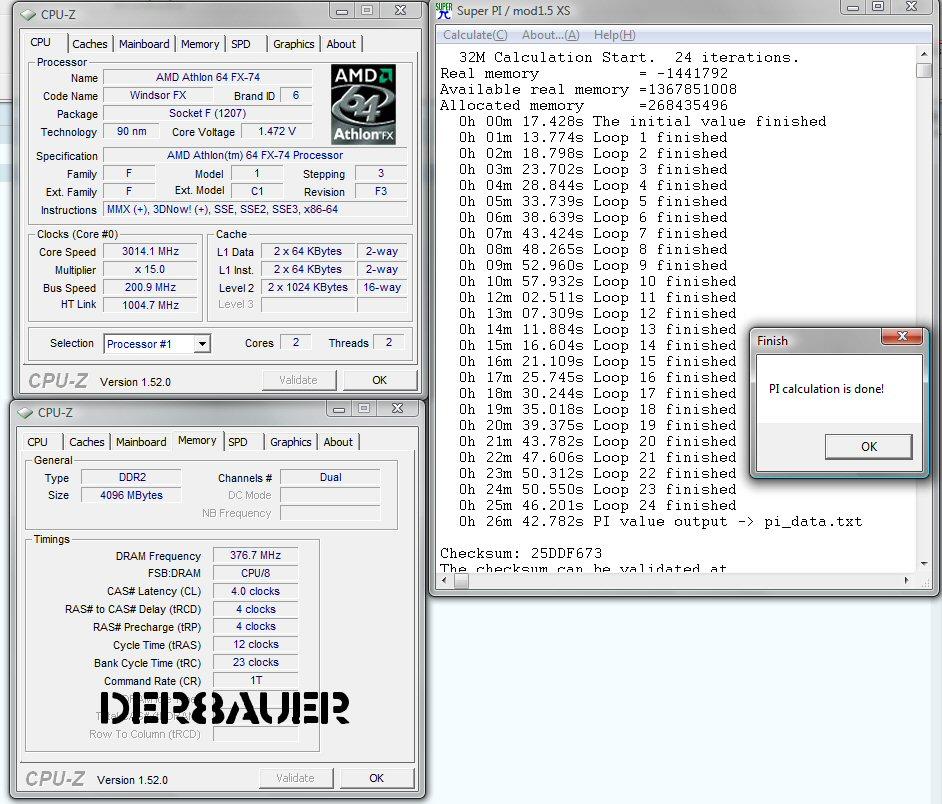This screenshot has height=804, width=942.
Task: Click the Specification field AMD Athlon(tm) 64 FX-74 Processor
Action: click(255, 155)
